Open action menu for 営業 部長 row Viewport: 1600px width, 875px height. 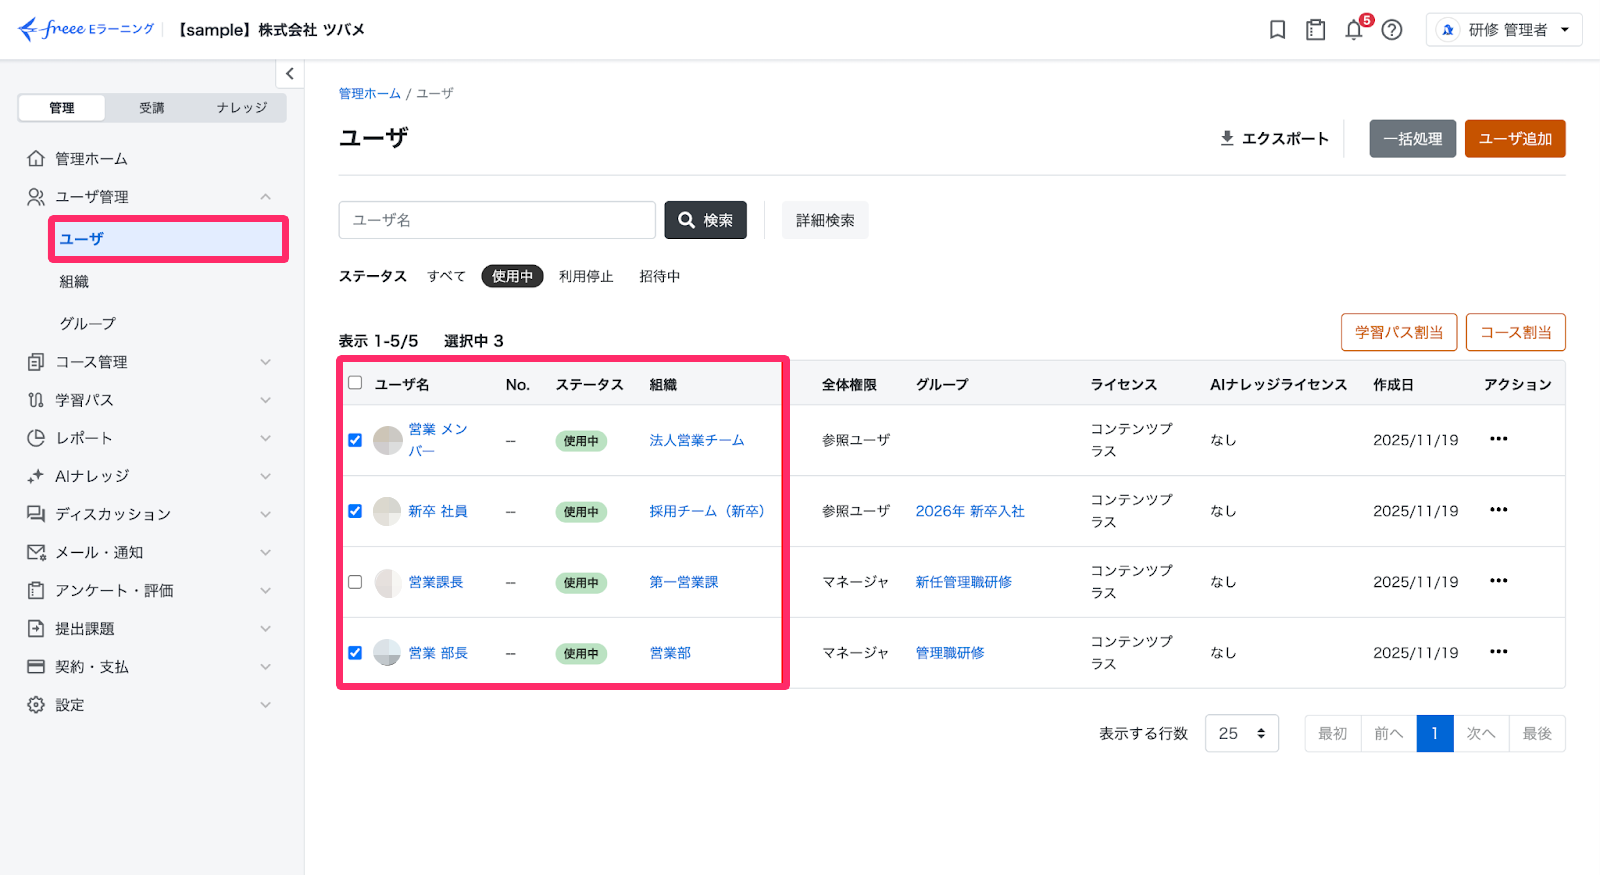pyautogui.click(x=1498, y=652)
